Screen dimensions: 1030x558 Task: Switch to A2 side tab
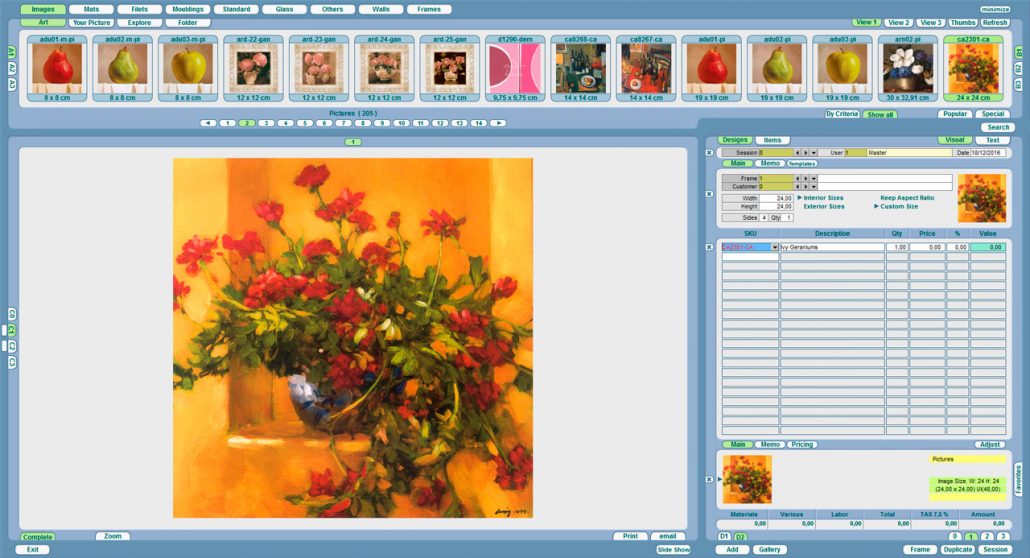(x=12, y=68)
